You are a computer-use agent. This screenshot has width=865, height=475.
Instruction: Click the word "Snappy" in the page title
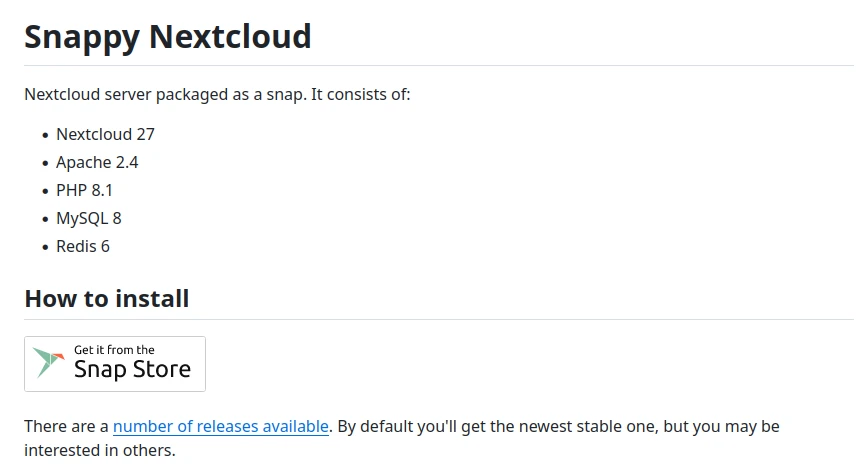81,37
